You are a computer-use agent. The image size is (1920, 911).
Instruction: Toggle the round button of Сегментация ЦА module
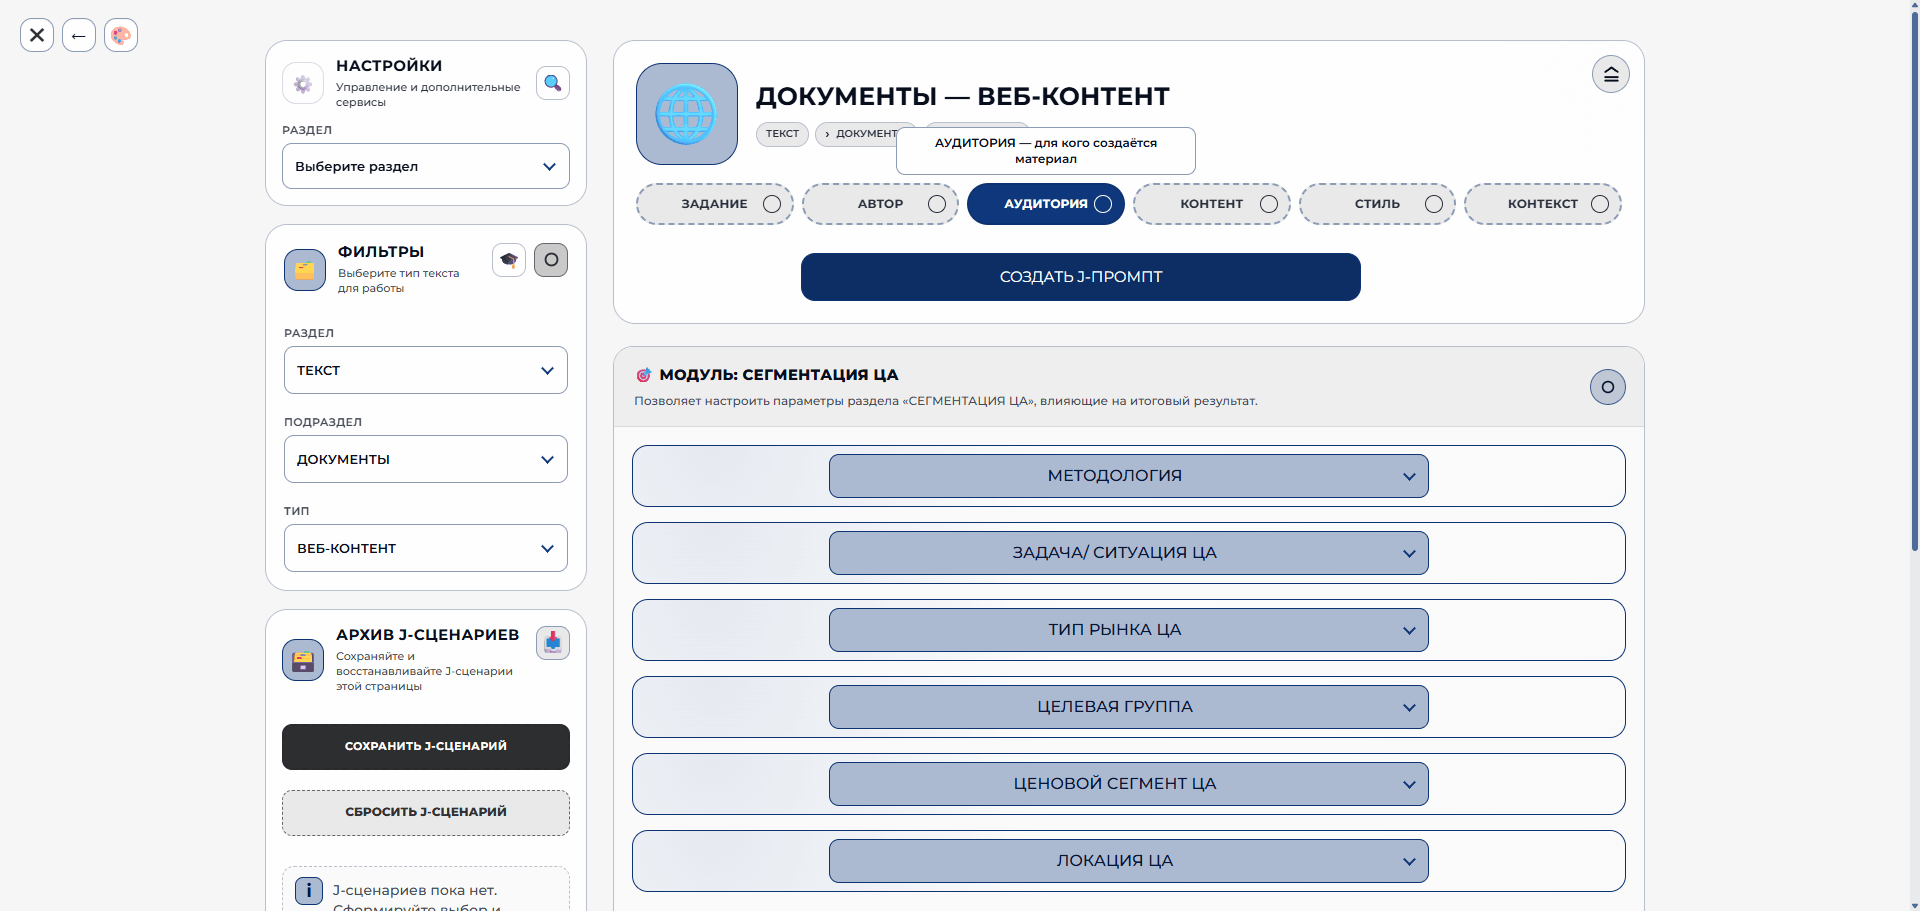[1608, 387]
